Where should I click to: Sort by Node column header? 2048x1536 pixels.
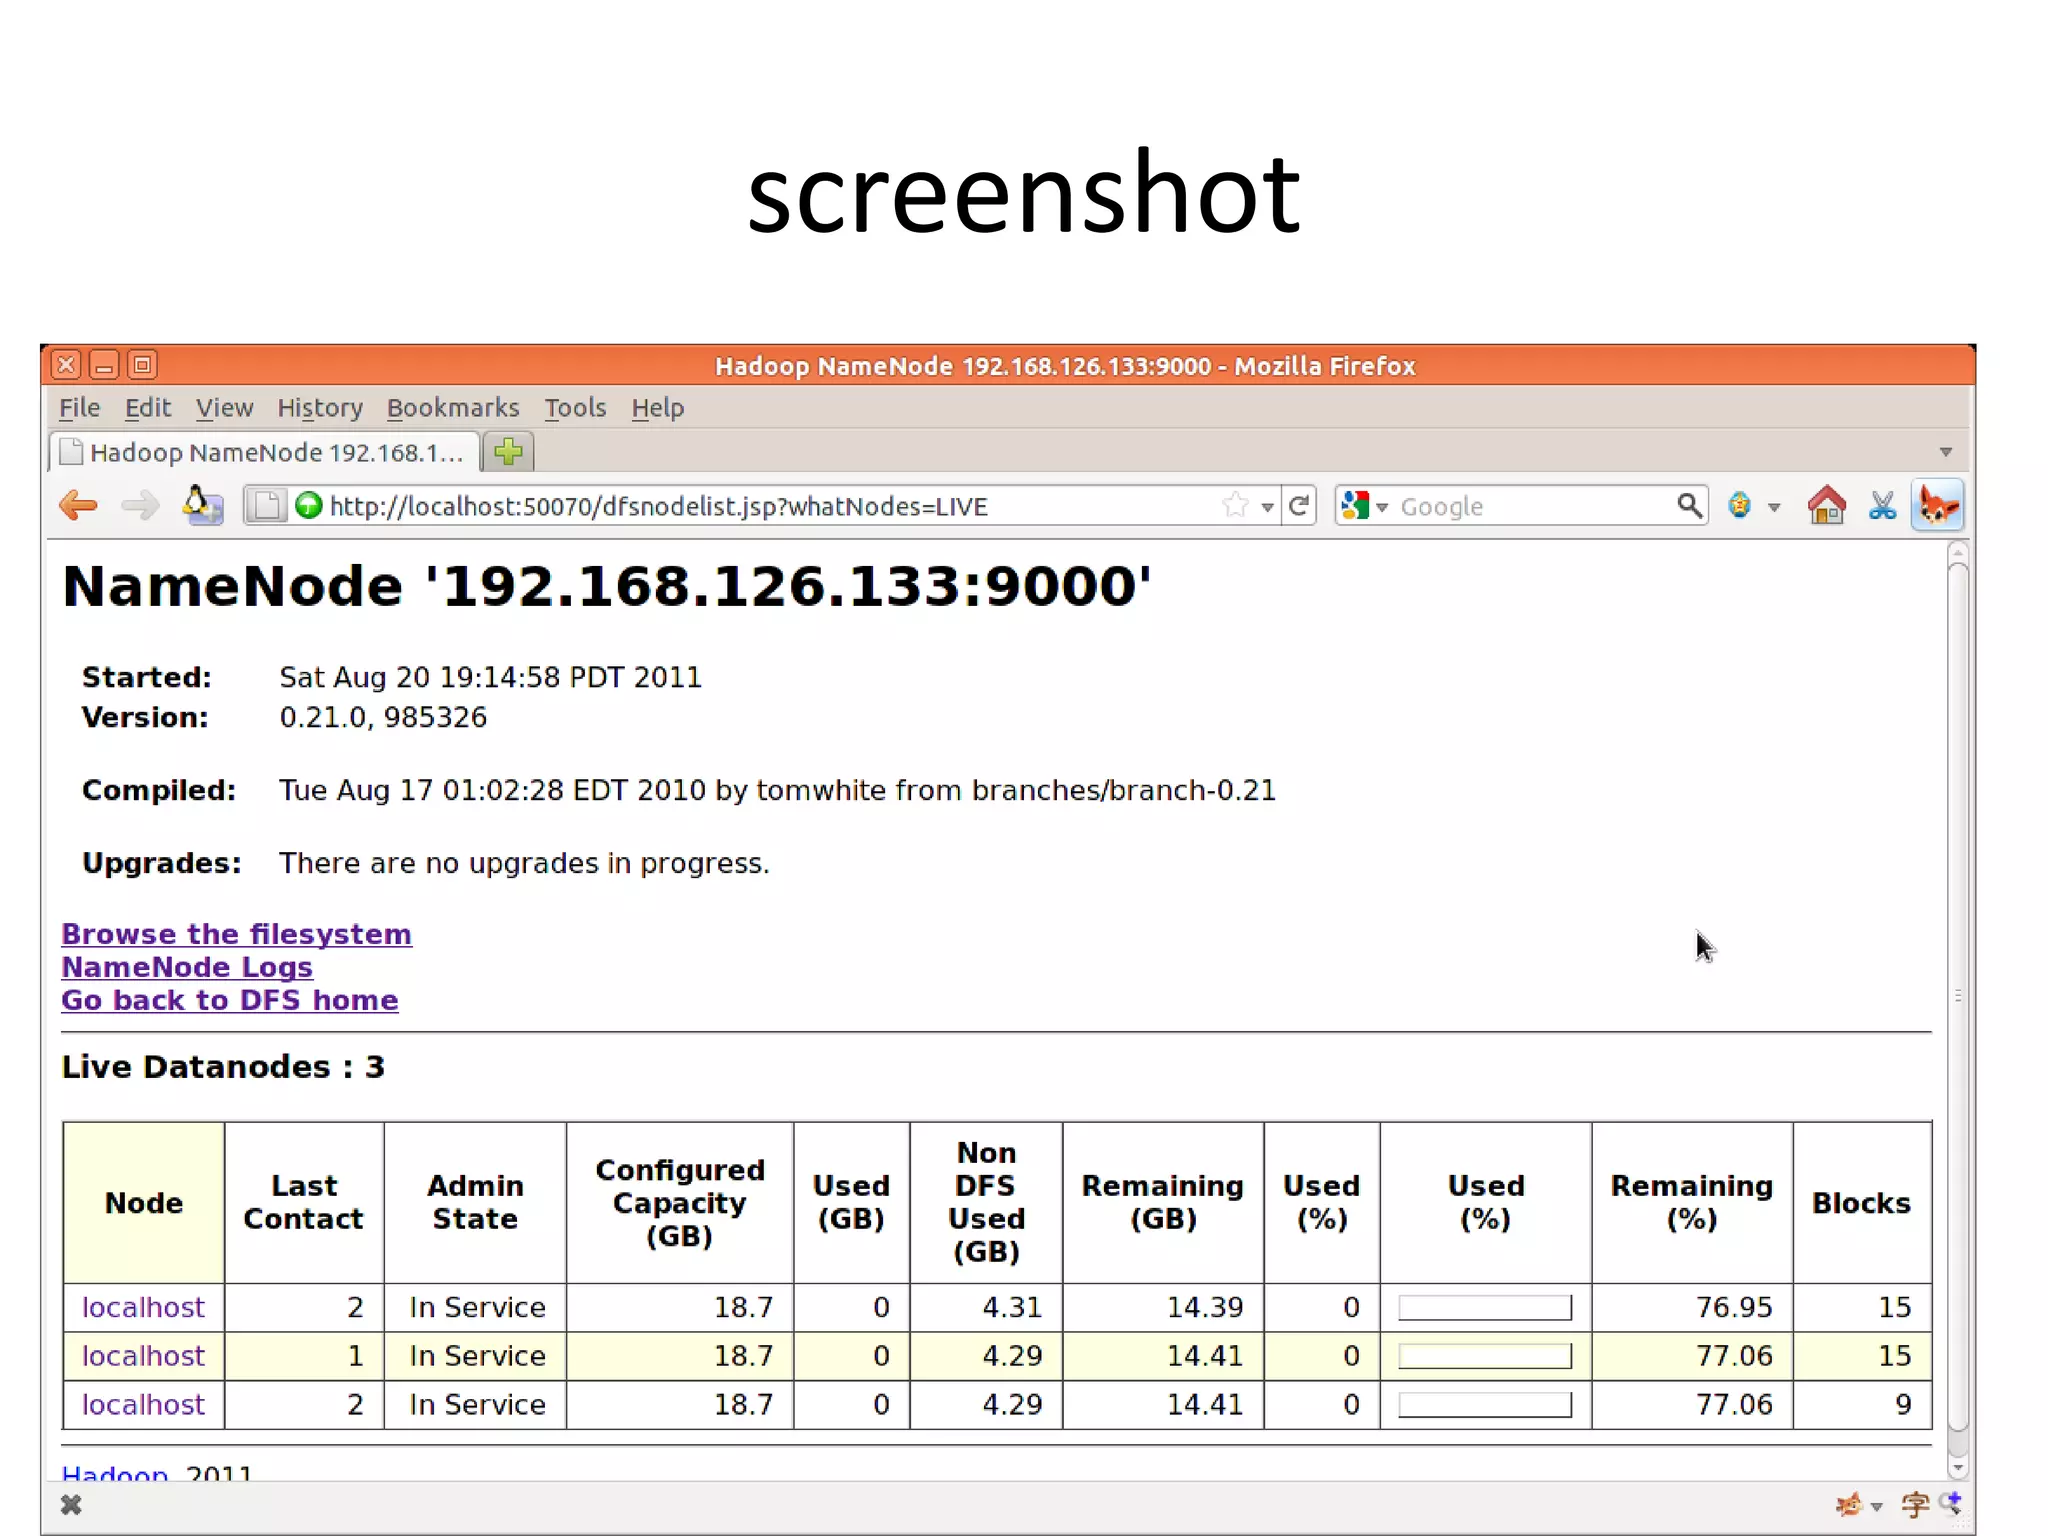pos(144,1202)
